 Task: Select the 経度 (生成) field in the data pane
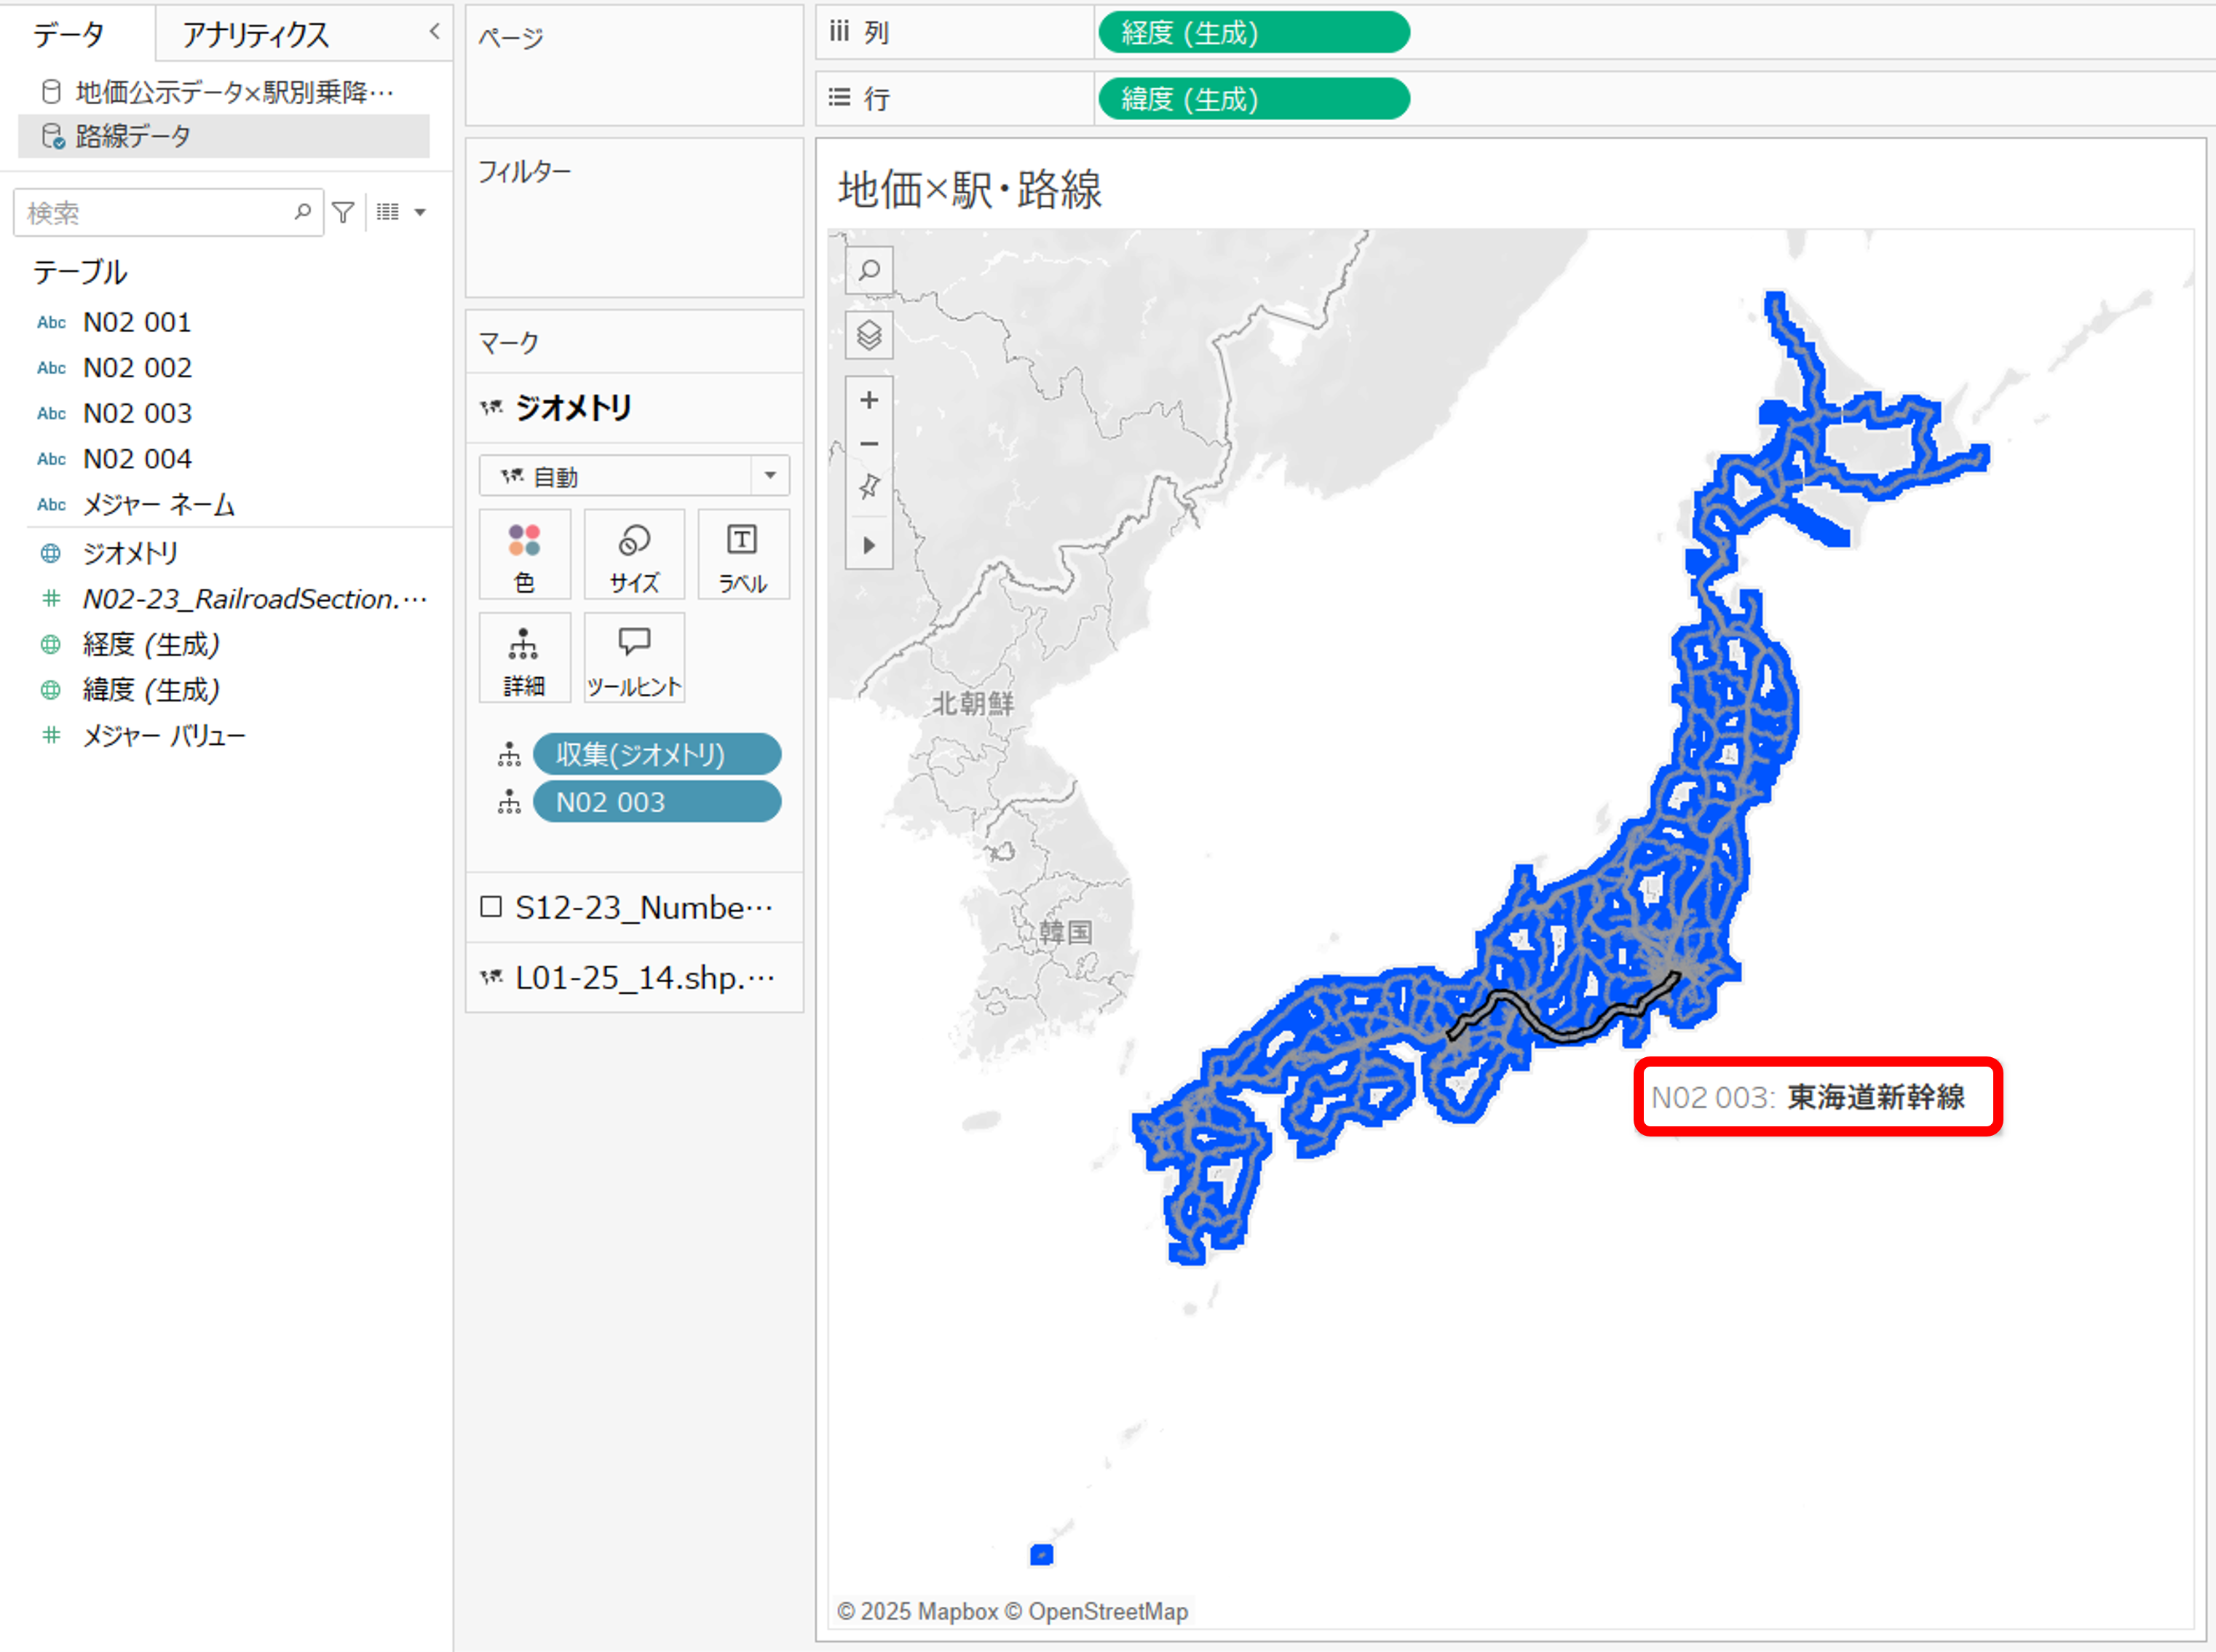(151, 644)
